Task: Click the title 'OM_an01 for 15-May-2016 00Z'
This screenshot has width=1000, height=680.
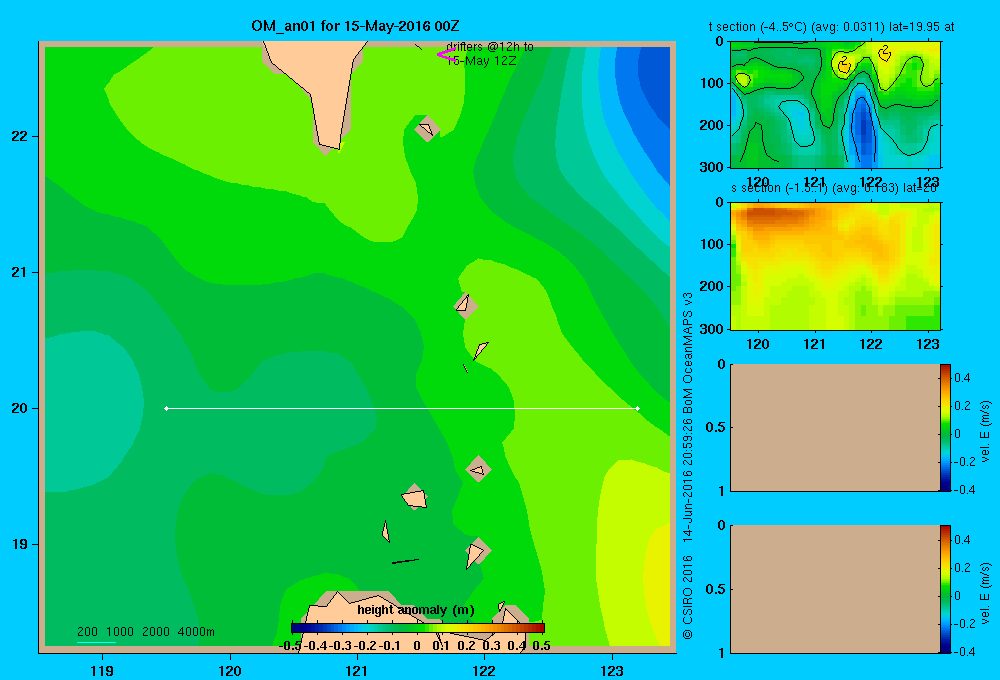Action: 355,26
